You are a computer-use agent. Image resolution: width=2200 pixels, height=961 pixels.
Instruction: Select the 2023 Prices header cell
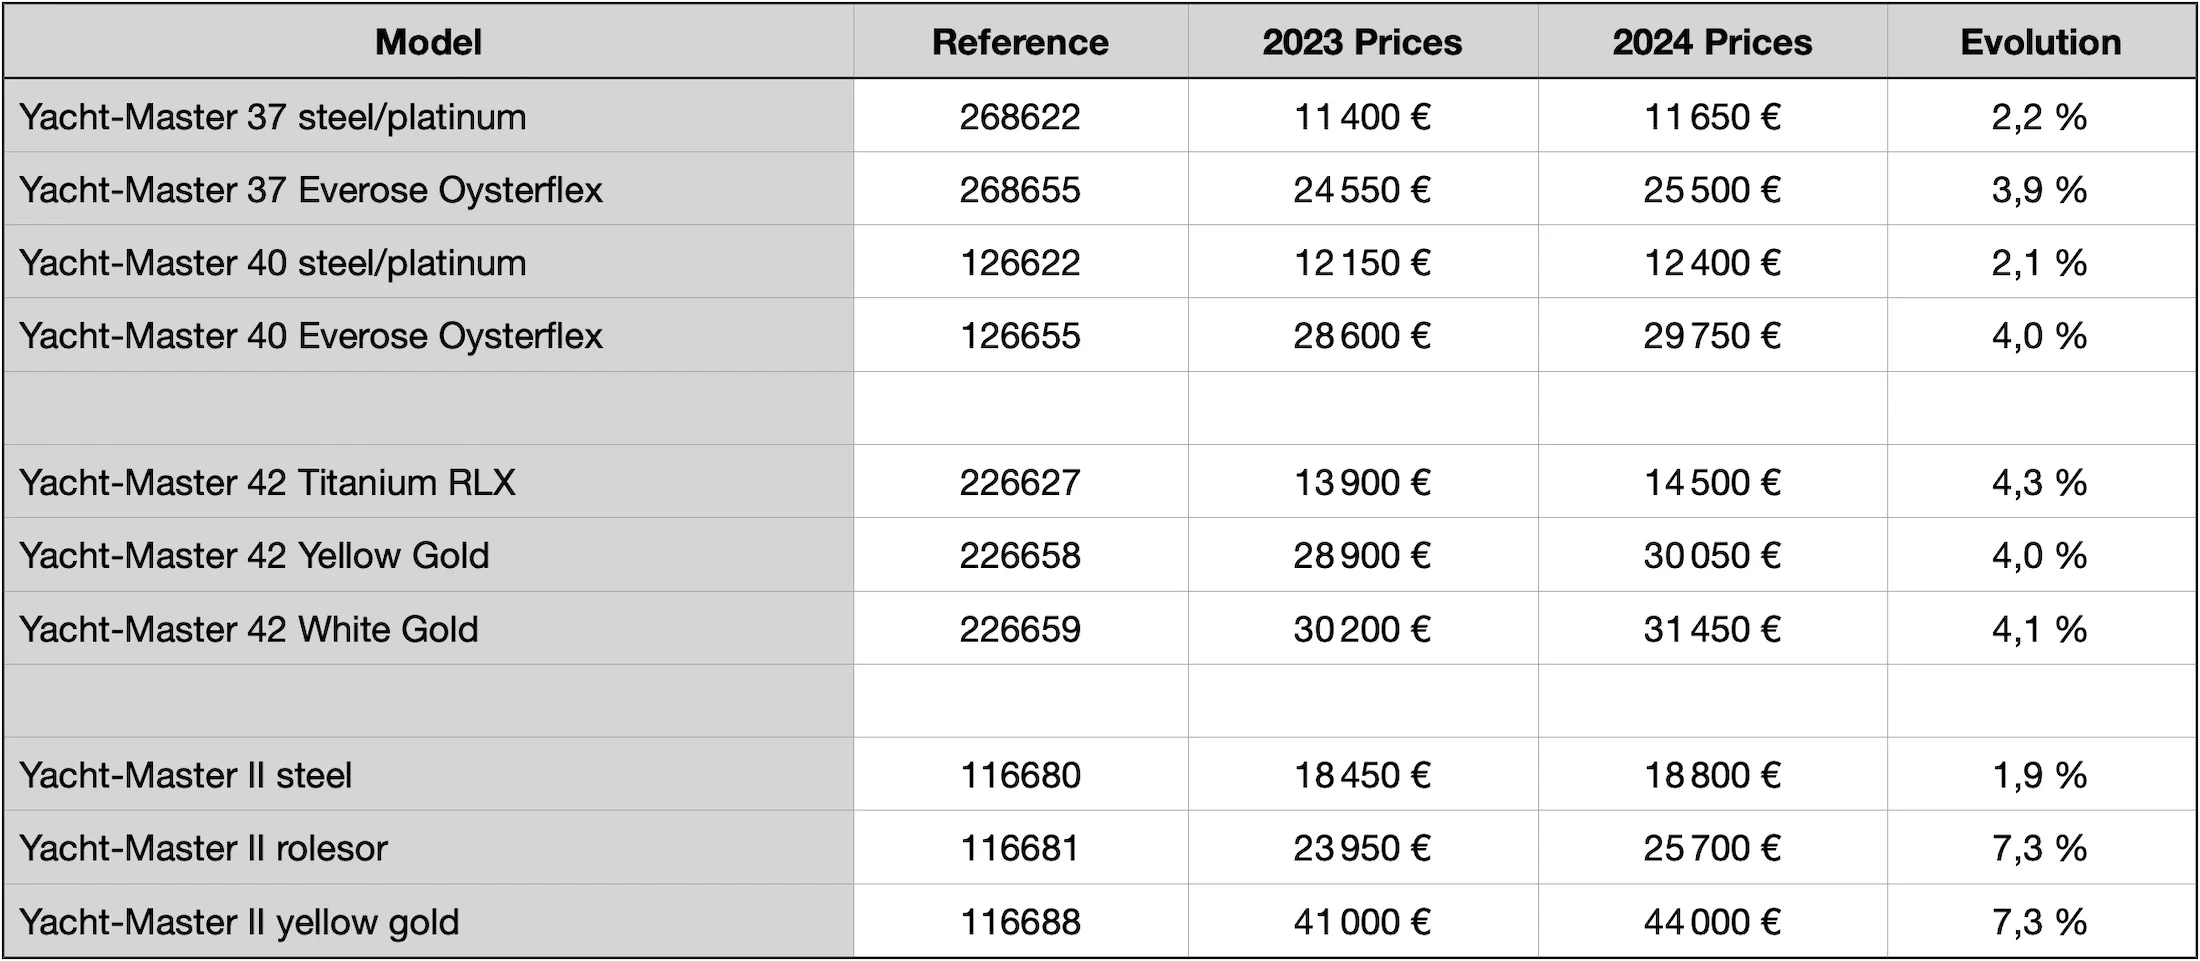tap(1362, 42)
